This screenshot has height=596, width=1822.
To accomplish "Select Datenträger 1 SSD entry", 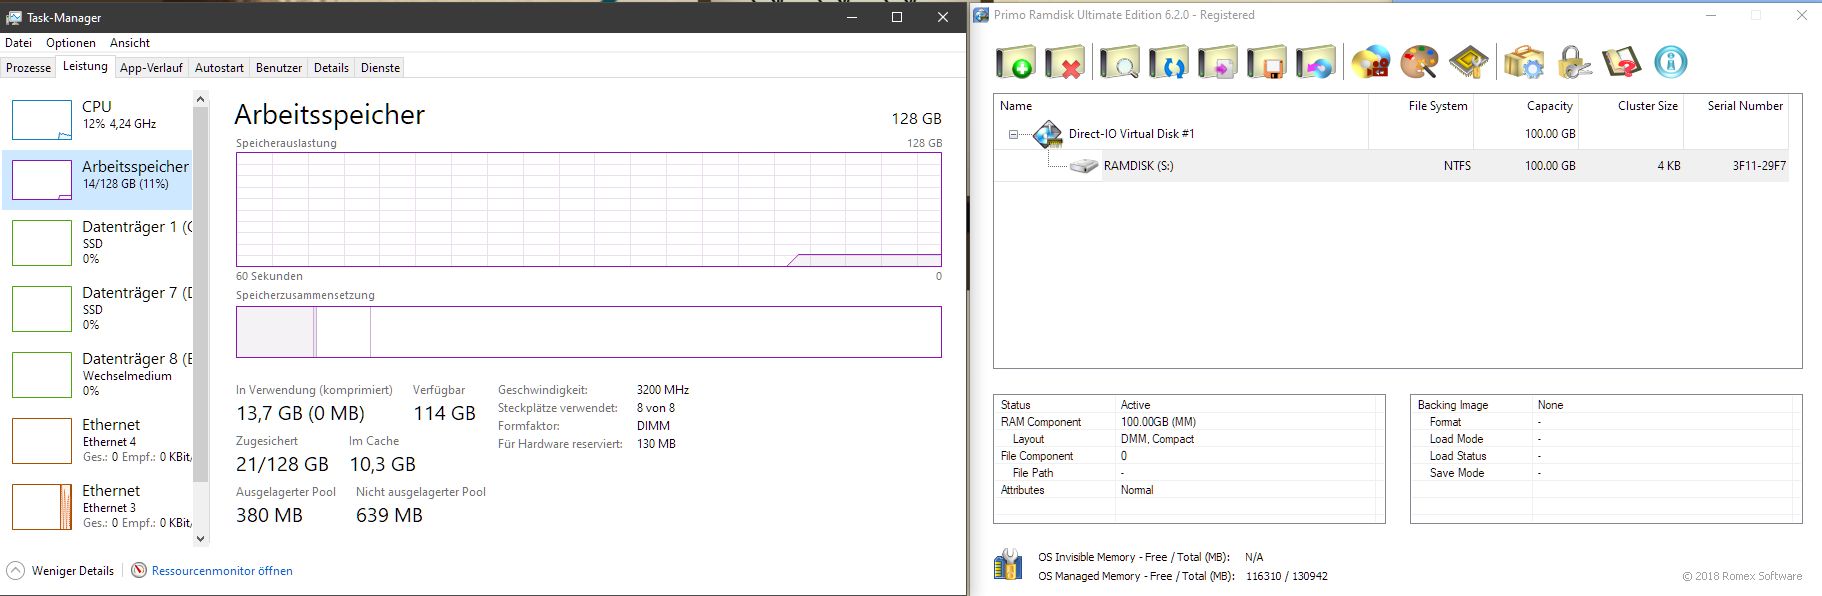I will [98, 242].
